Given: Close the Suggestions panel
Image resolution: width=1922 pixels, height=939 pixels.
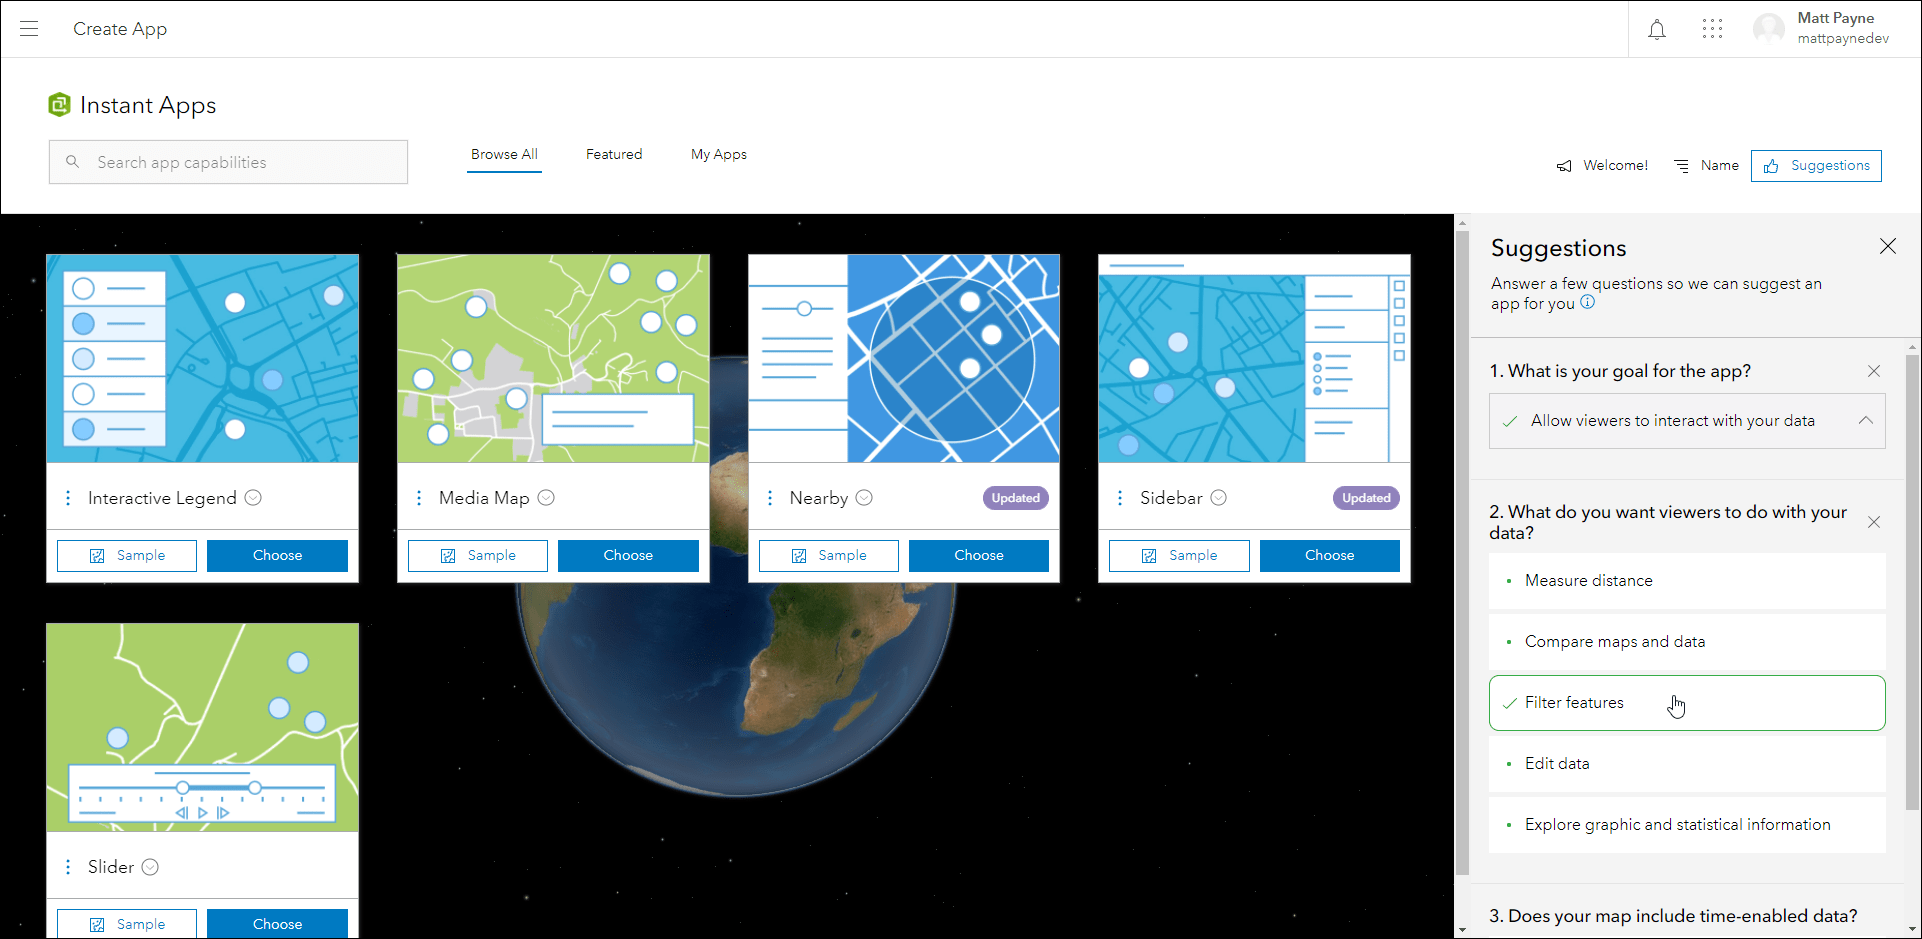Looking at the screenshot, I should 1888,246.
